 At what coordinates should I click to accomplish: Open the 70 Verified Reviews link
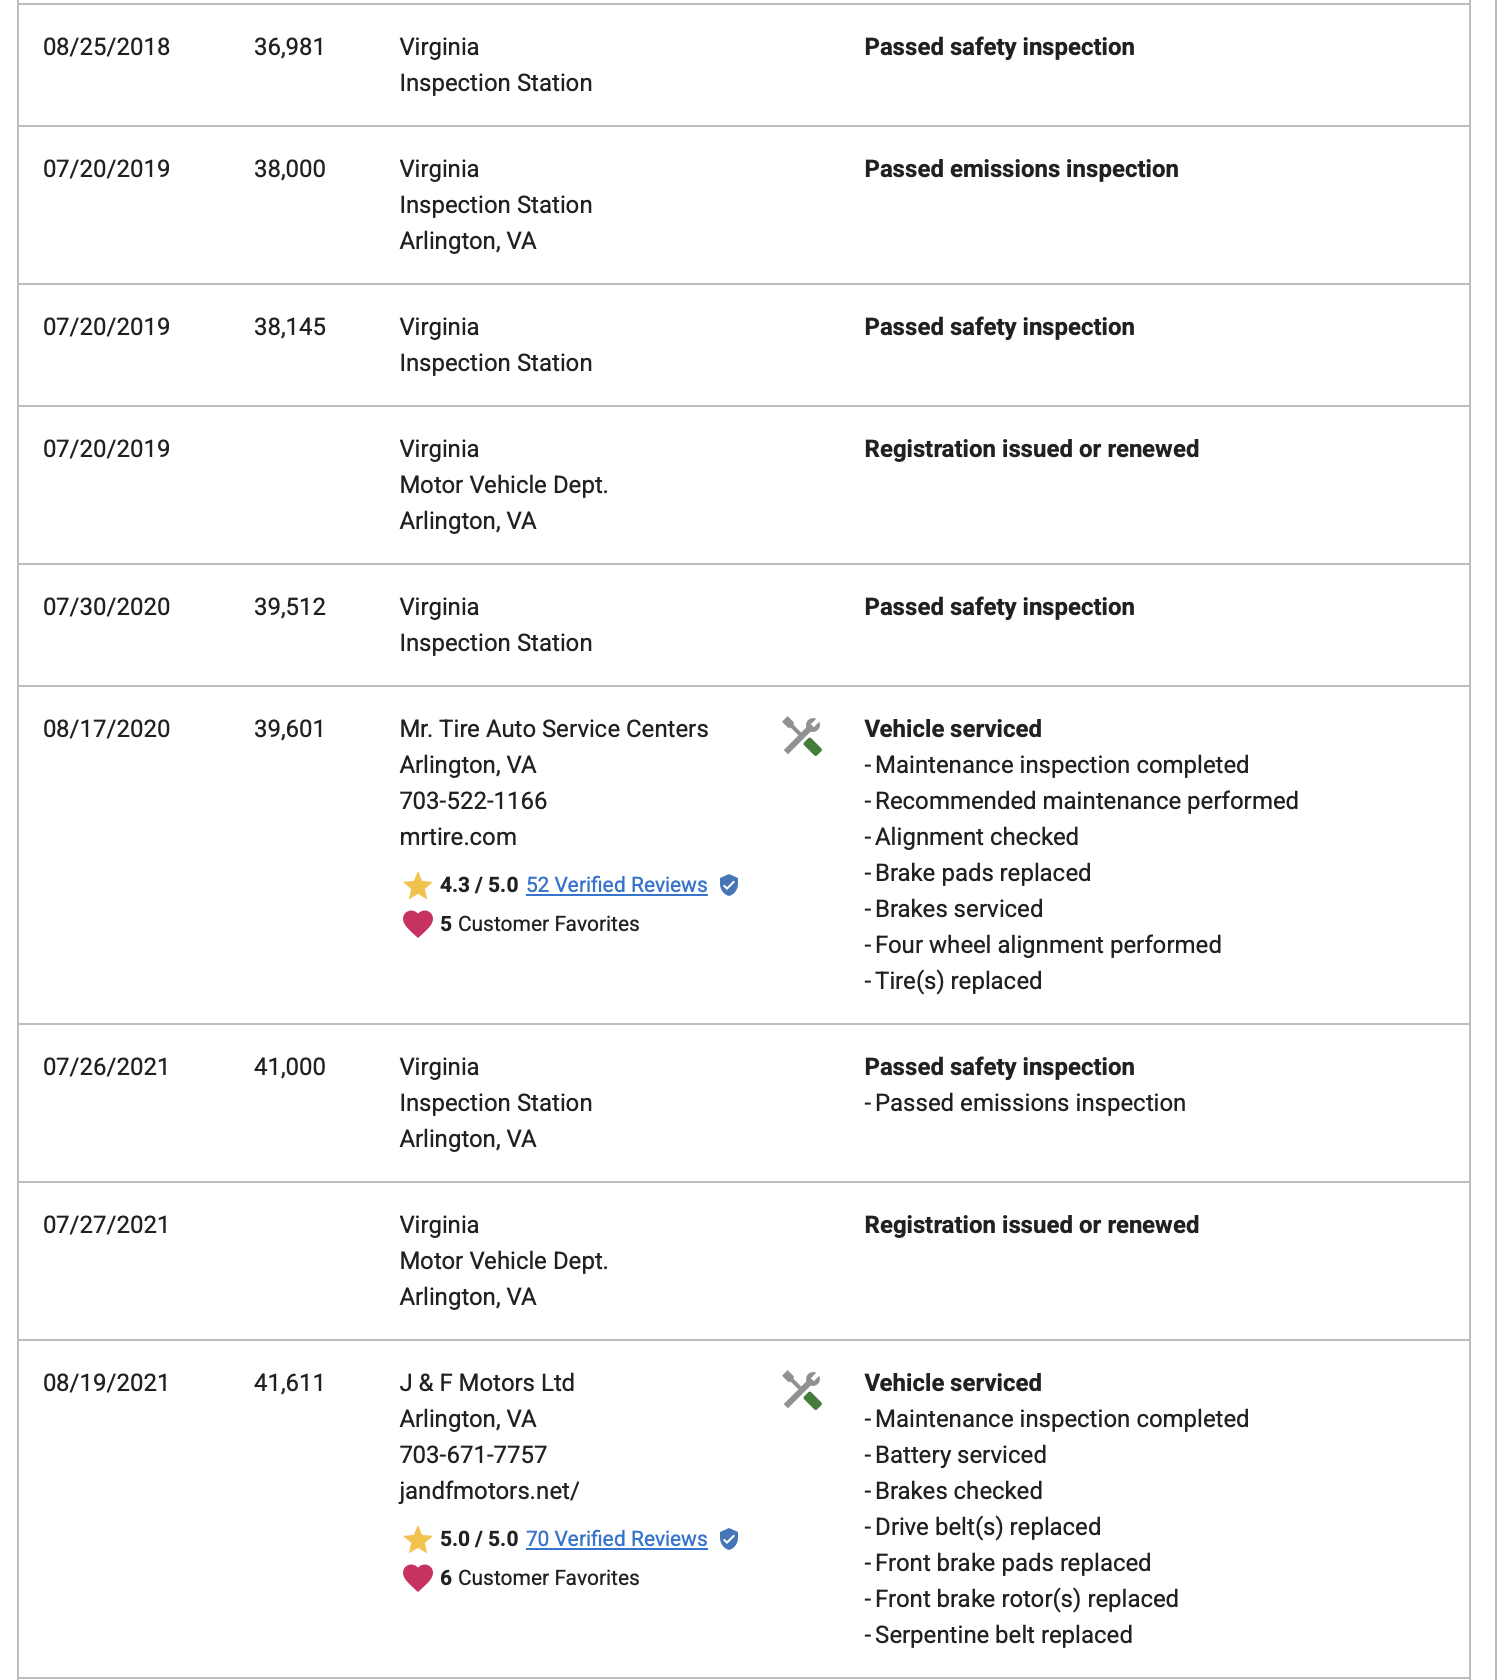(x=617, y=1539)
